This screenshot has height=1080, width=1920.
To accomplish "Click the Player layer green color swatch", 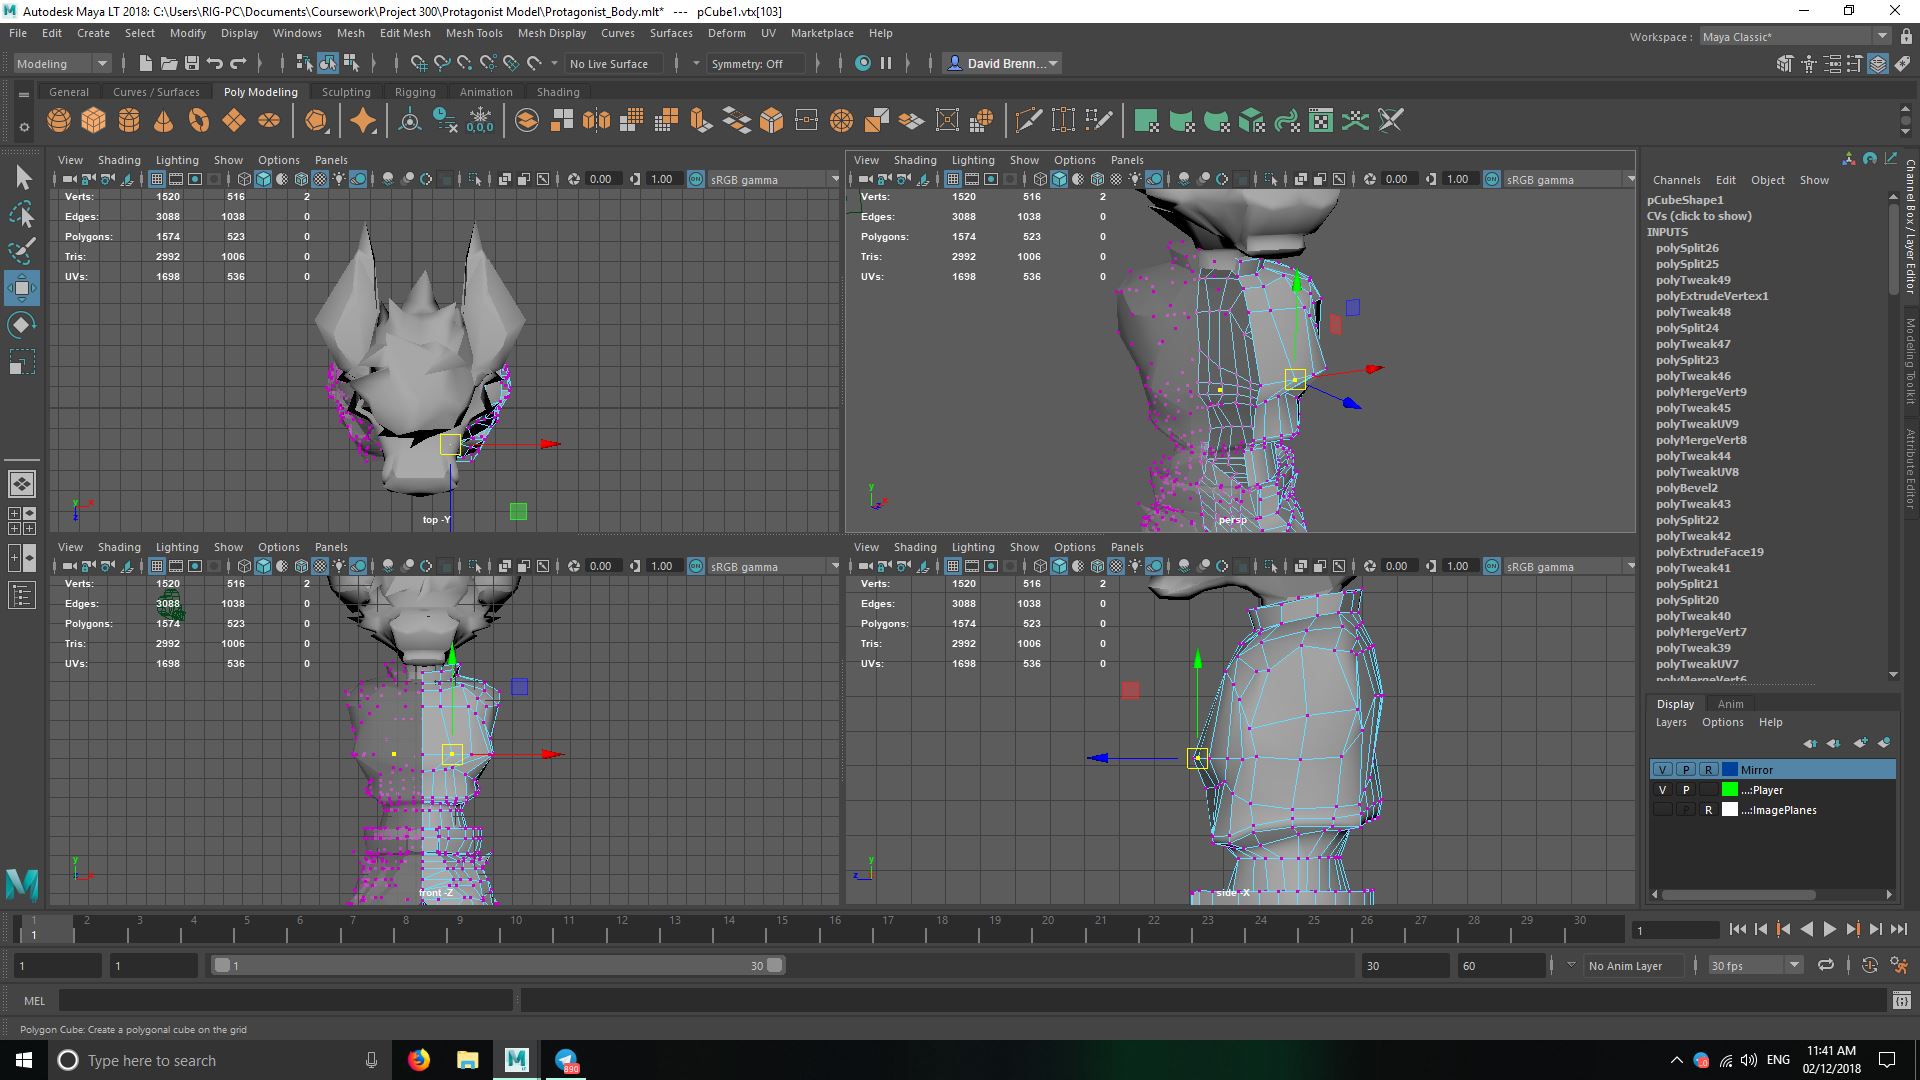I will point(1730,790).
